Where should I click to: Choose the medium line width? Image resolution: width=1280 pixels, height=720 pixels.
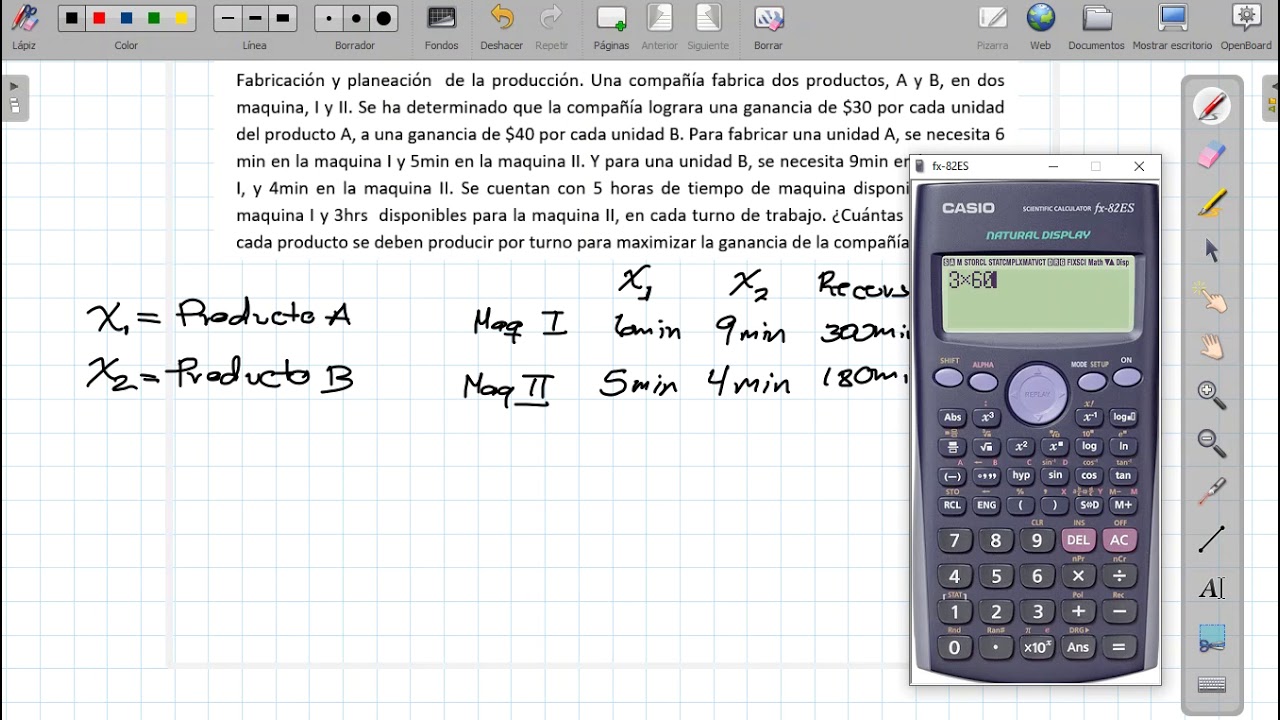tap(255, 18)
